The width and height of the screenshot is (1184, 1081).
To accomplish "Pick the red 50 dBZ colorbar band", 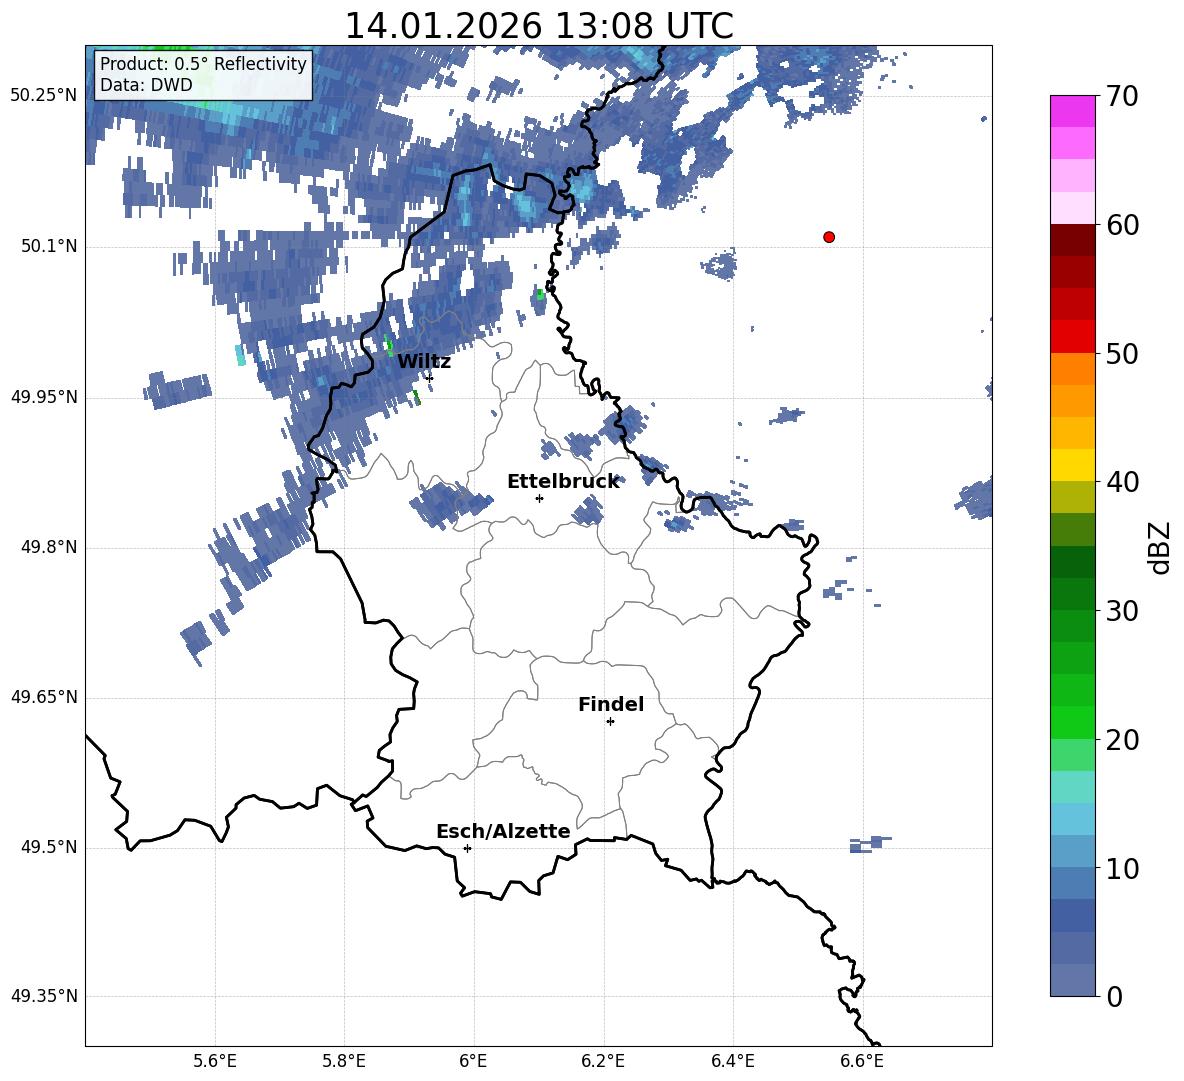I will click(1072, 337).
